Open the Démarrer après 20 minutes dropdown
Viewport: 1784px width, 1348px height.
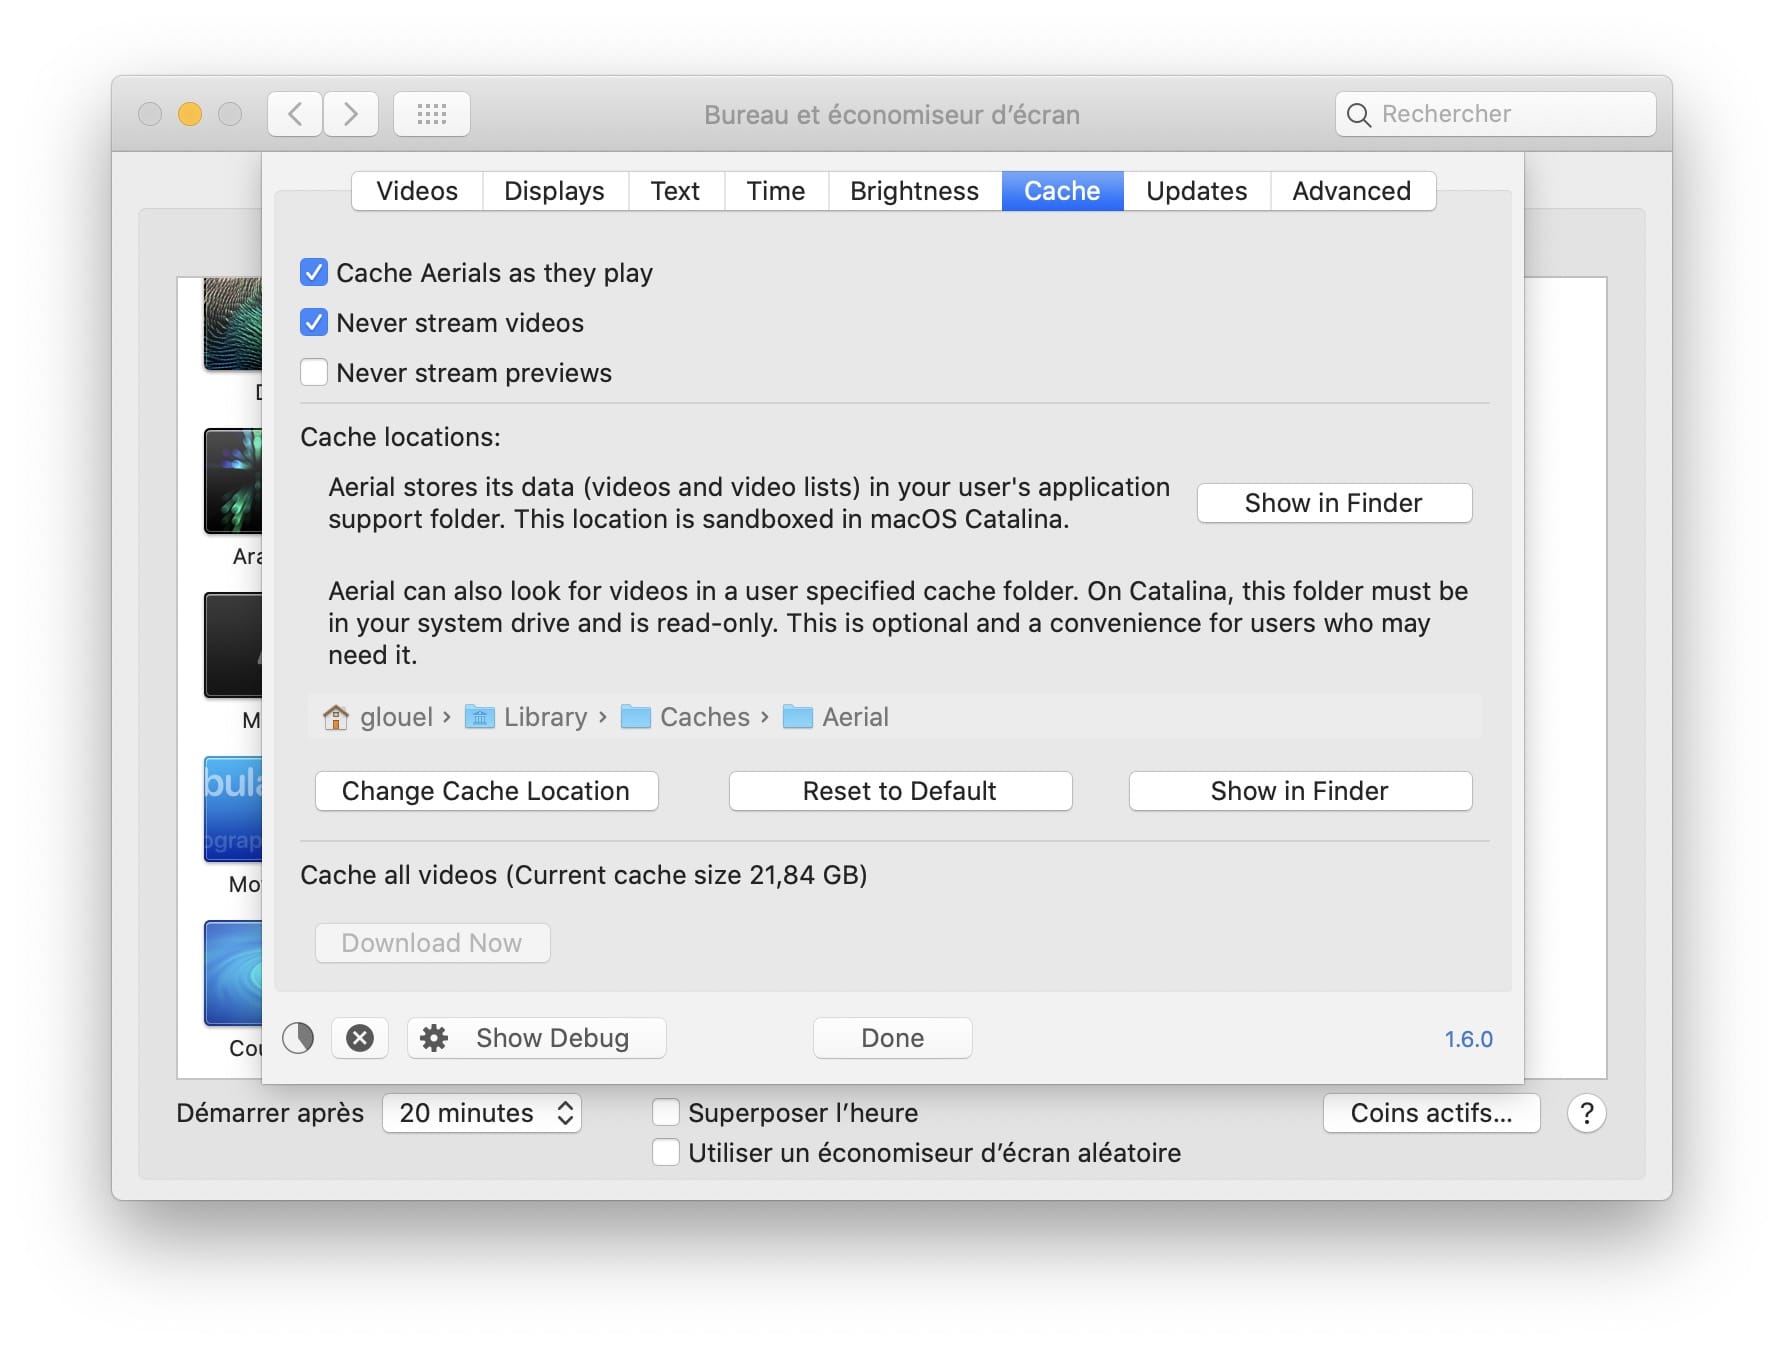point(482,1113)
